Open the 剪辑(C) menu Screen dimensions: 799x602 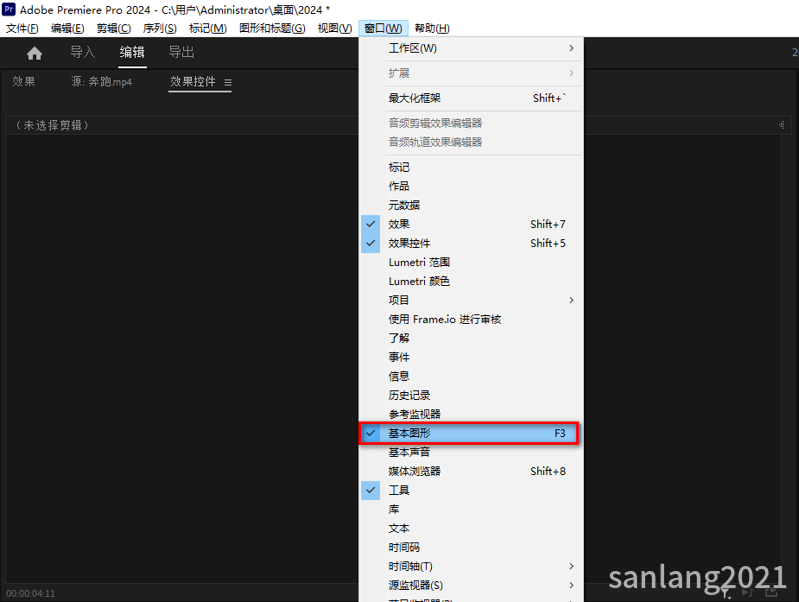click(x=114, y=28)
